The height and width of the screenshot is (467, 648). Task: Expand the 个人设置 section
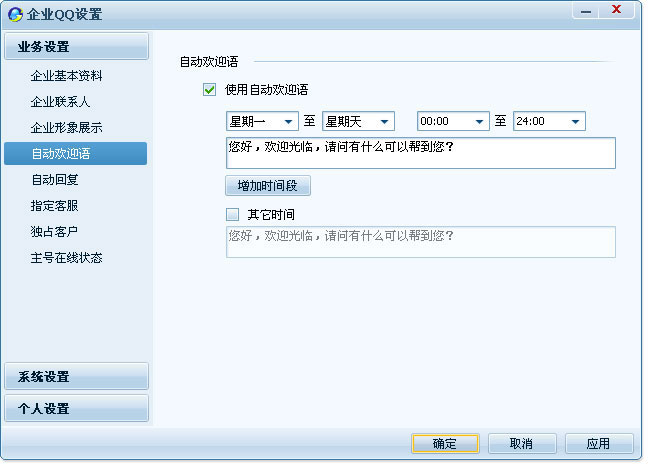pyautogui.click(x=76, y=408)
